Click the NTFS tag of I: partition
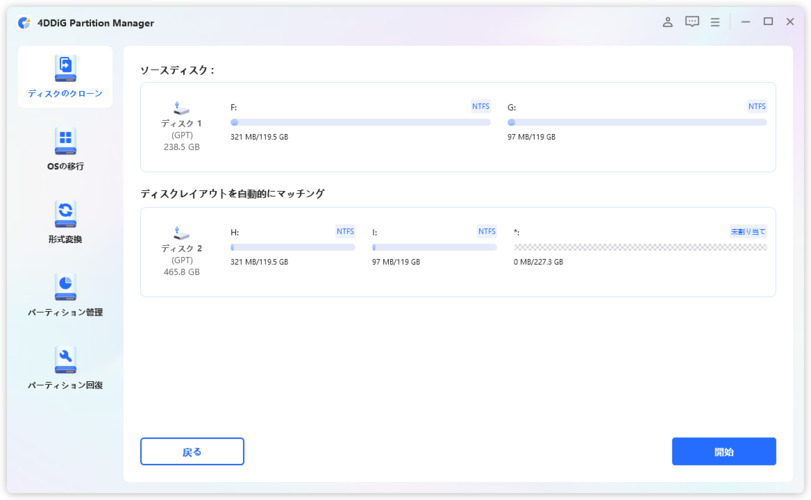Viewport: 811px width, 500px height. click(x=487, y=232)
